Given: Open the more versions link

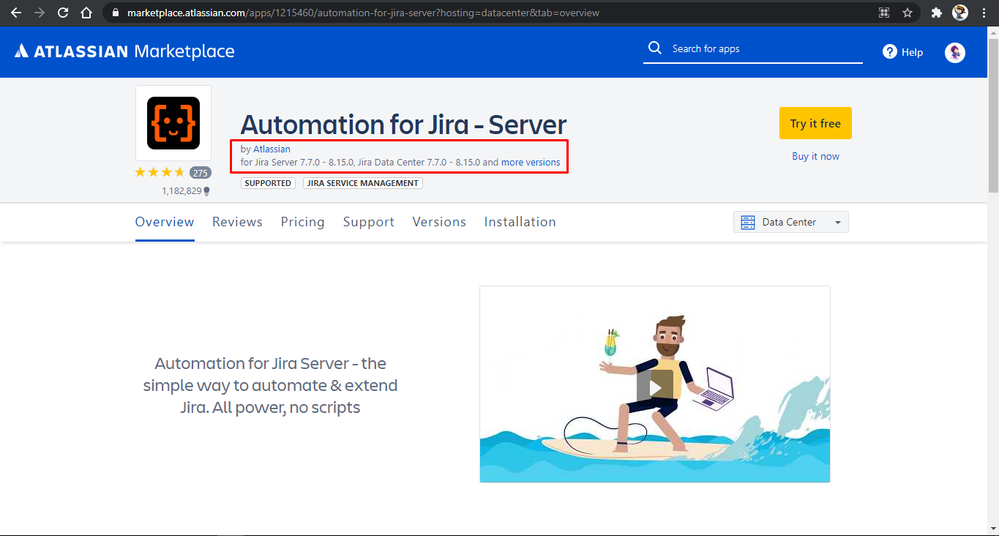Looking at the screenshot, I should (531, 162).
